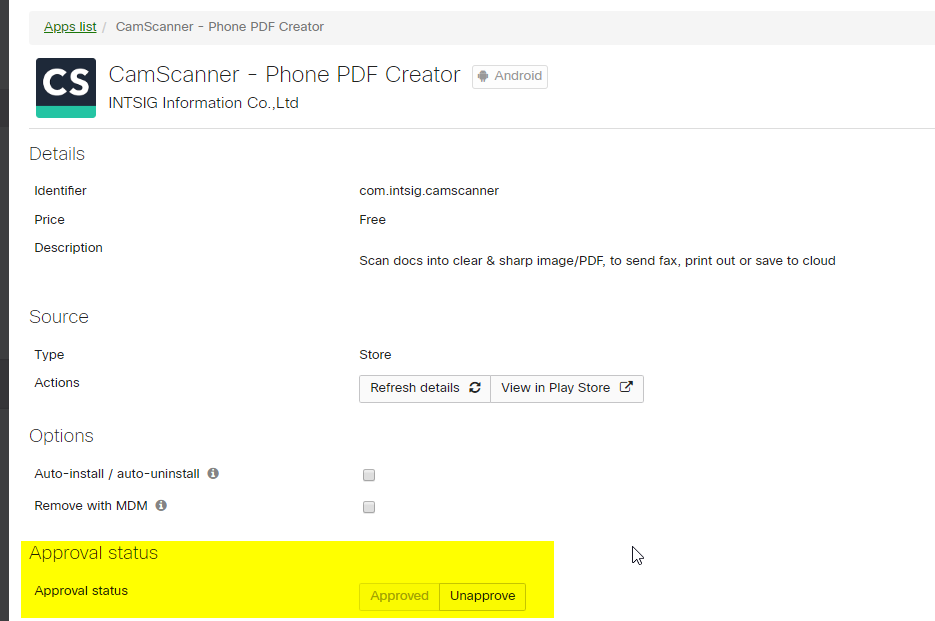The image size is (935, 621).
Task: Go back via the Apps list link
Action: [x=70, y=27]
